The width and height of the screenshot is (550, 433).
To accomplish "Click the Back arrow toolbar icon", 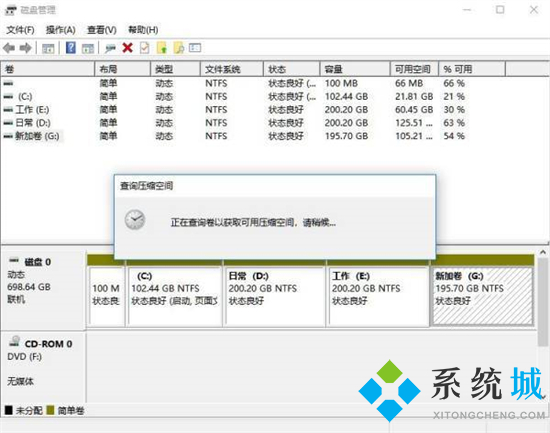I will coord(9,48).
